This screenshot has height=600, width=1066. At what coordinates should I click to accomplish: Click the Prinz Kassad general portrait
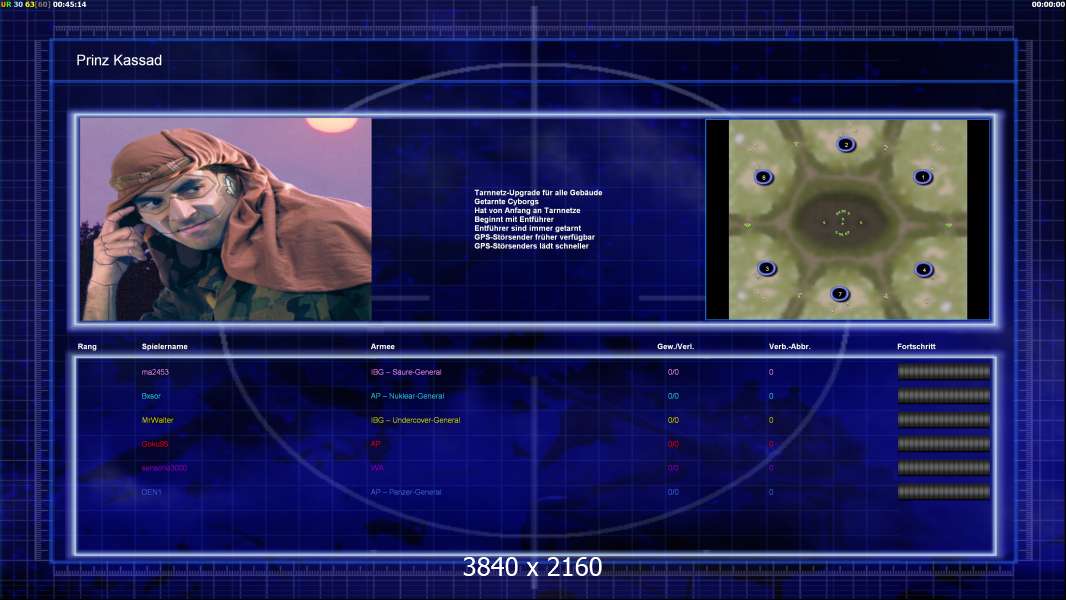pos(226,219)
